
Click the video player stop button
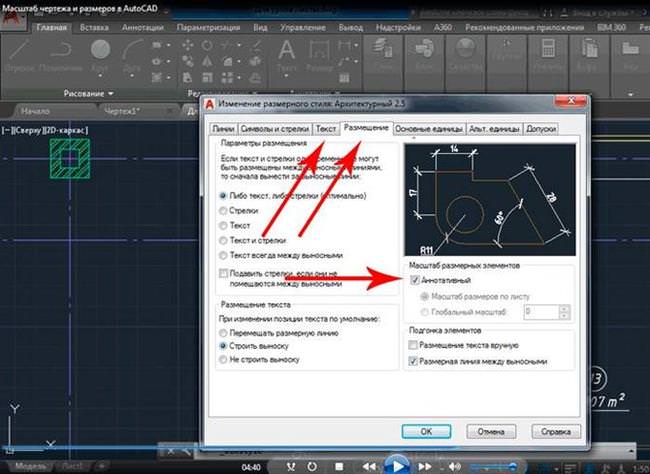[339, 467]
